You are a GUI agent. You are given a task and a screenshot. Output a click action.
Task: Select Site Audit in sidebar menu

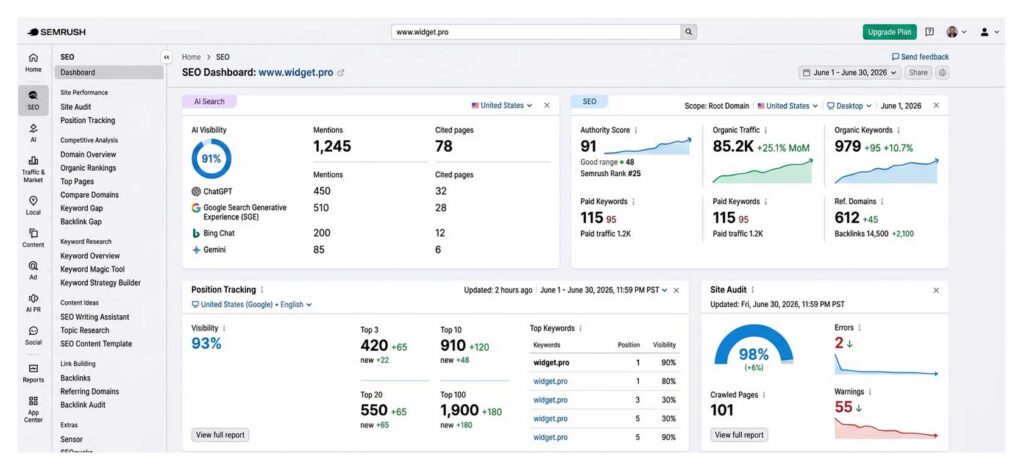76,106
